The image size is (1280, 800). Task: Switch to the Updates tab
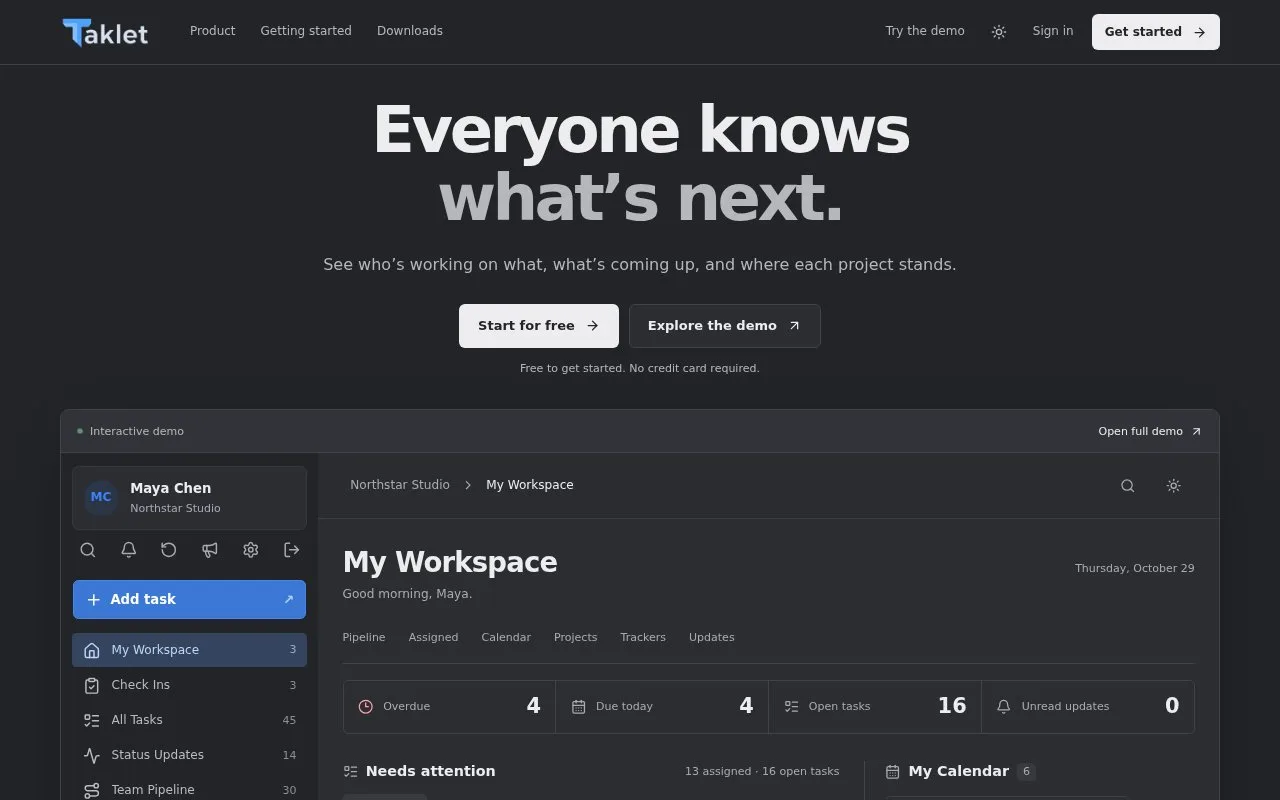click(x=712, y=637)
